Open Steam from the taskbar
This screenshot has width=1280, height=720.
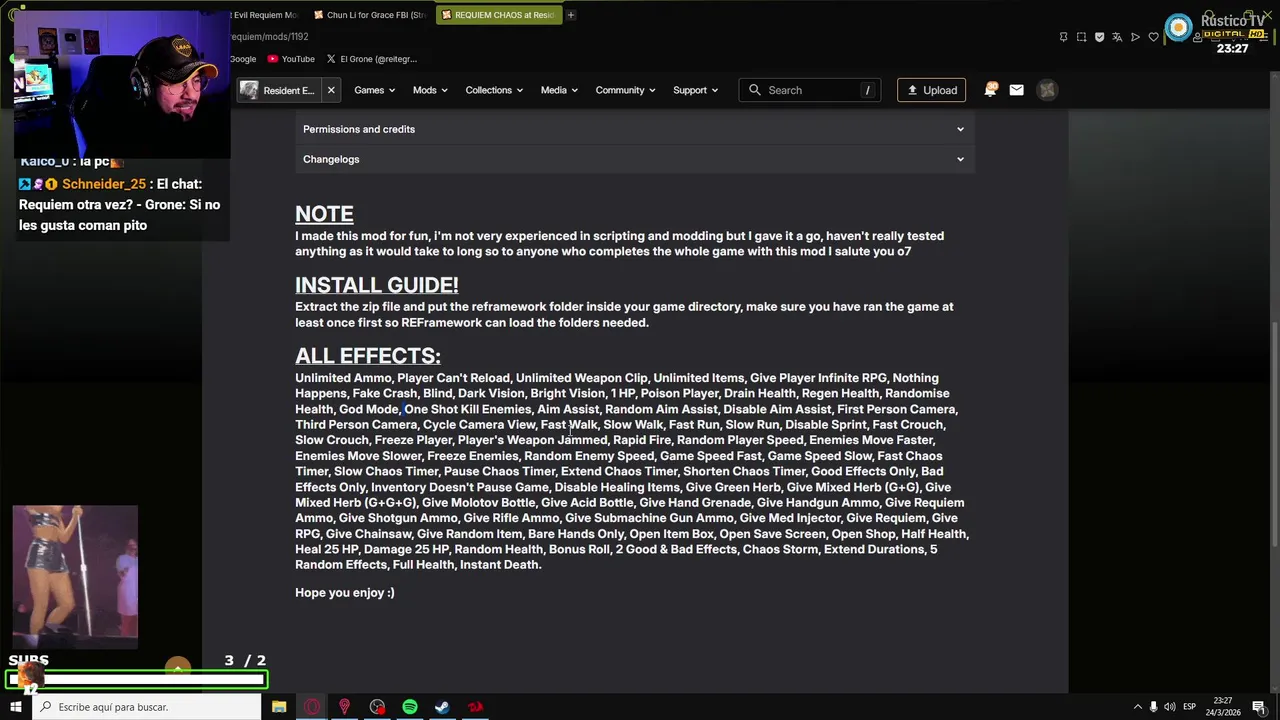(442, 707)
